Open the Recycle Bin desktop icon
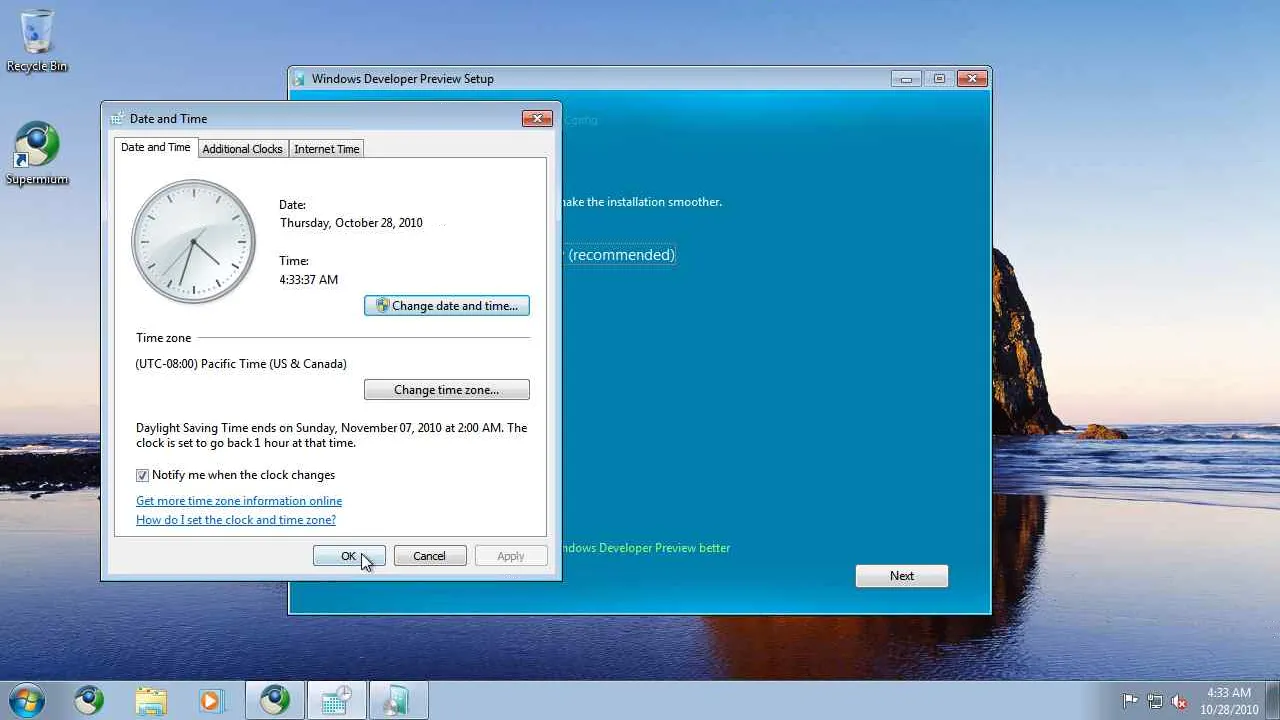Viewport: 1280px width, 720px height. (37, 40)
